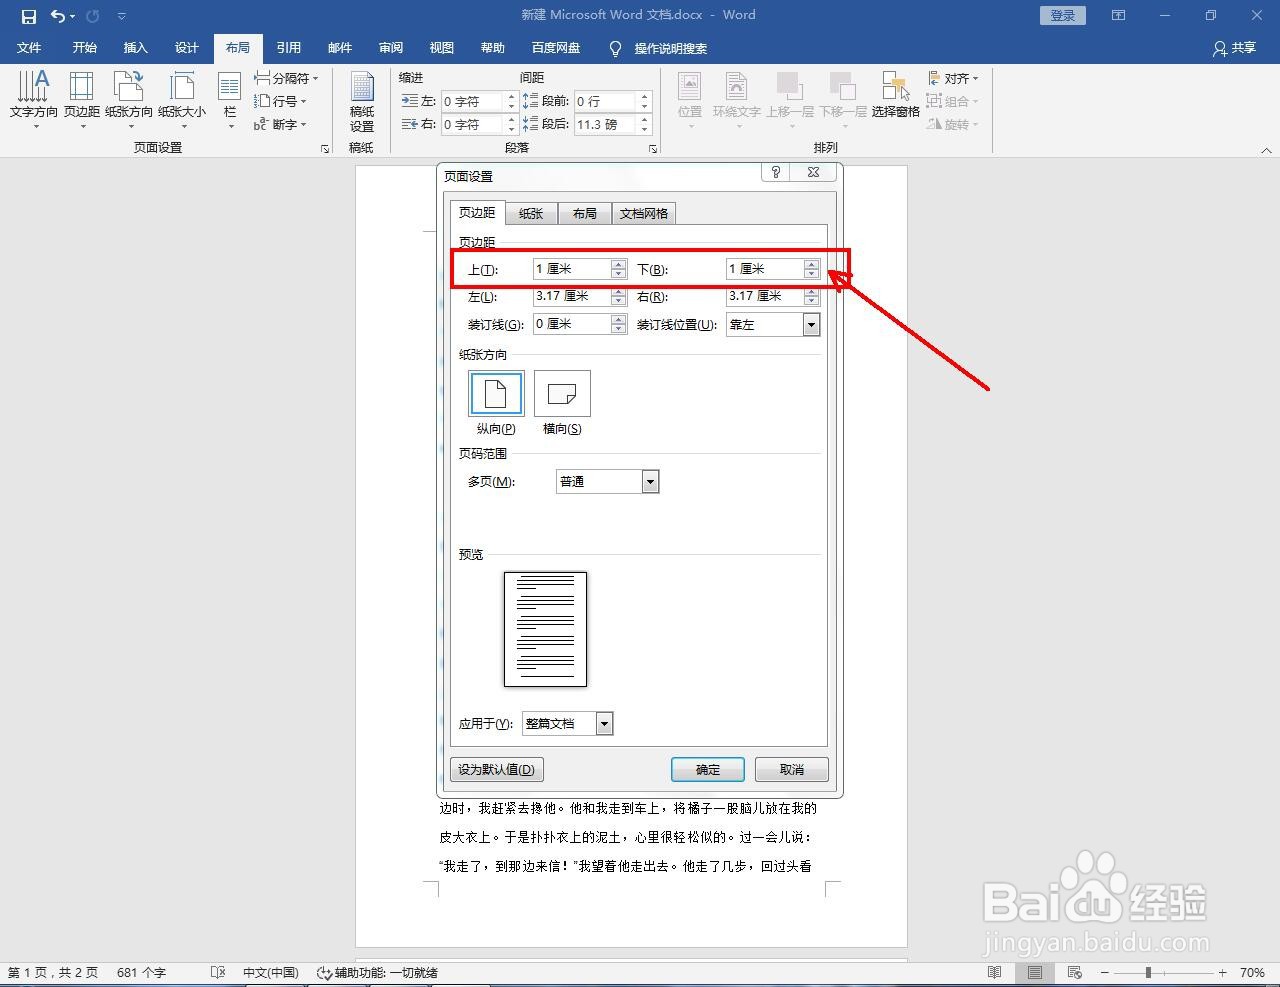The height and width of the screenshot is (987, 1280).
Task: Open the Columns (栏) ribbon button
Action: click(x=230, y=100)
